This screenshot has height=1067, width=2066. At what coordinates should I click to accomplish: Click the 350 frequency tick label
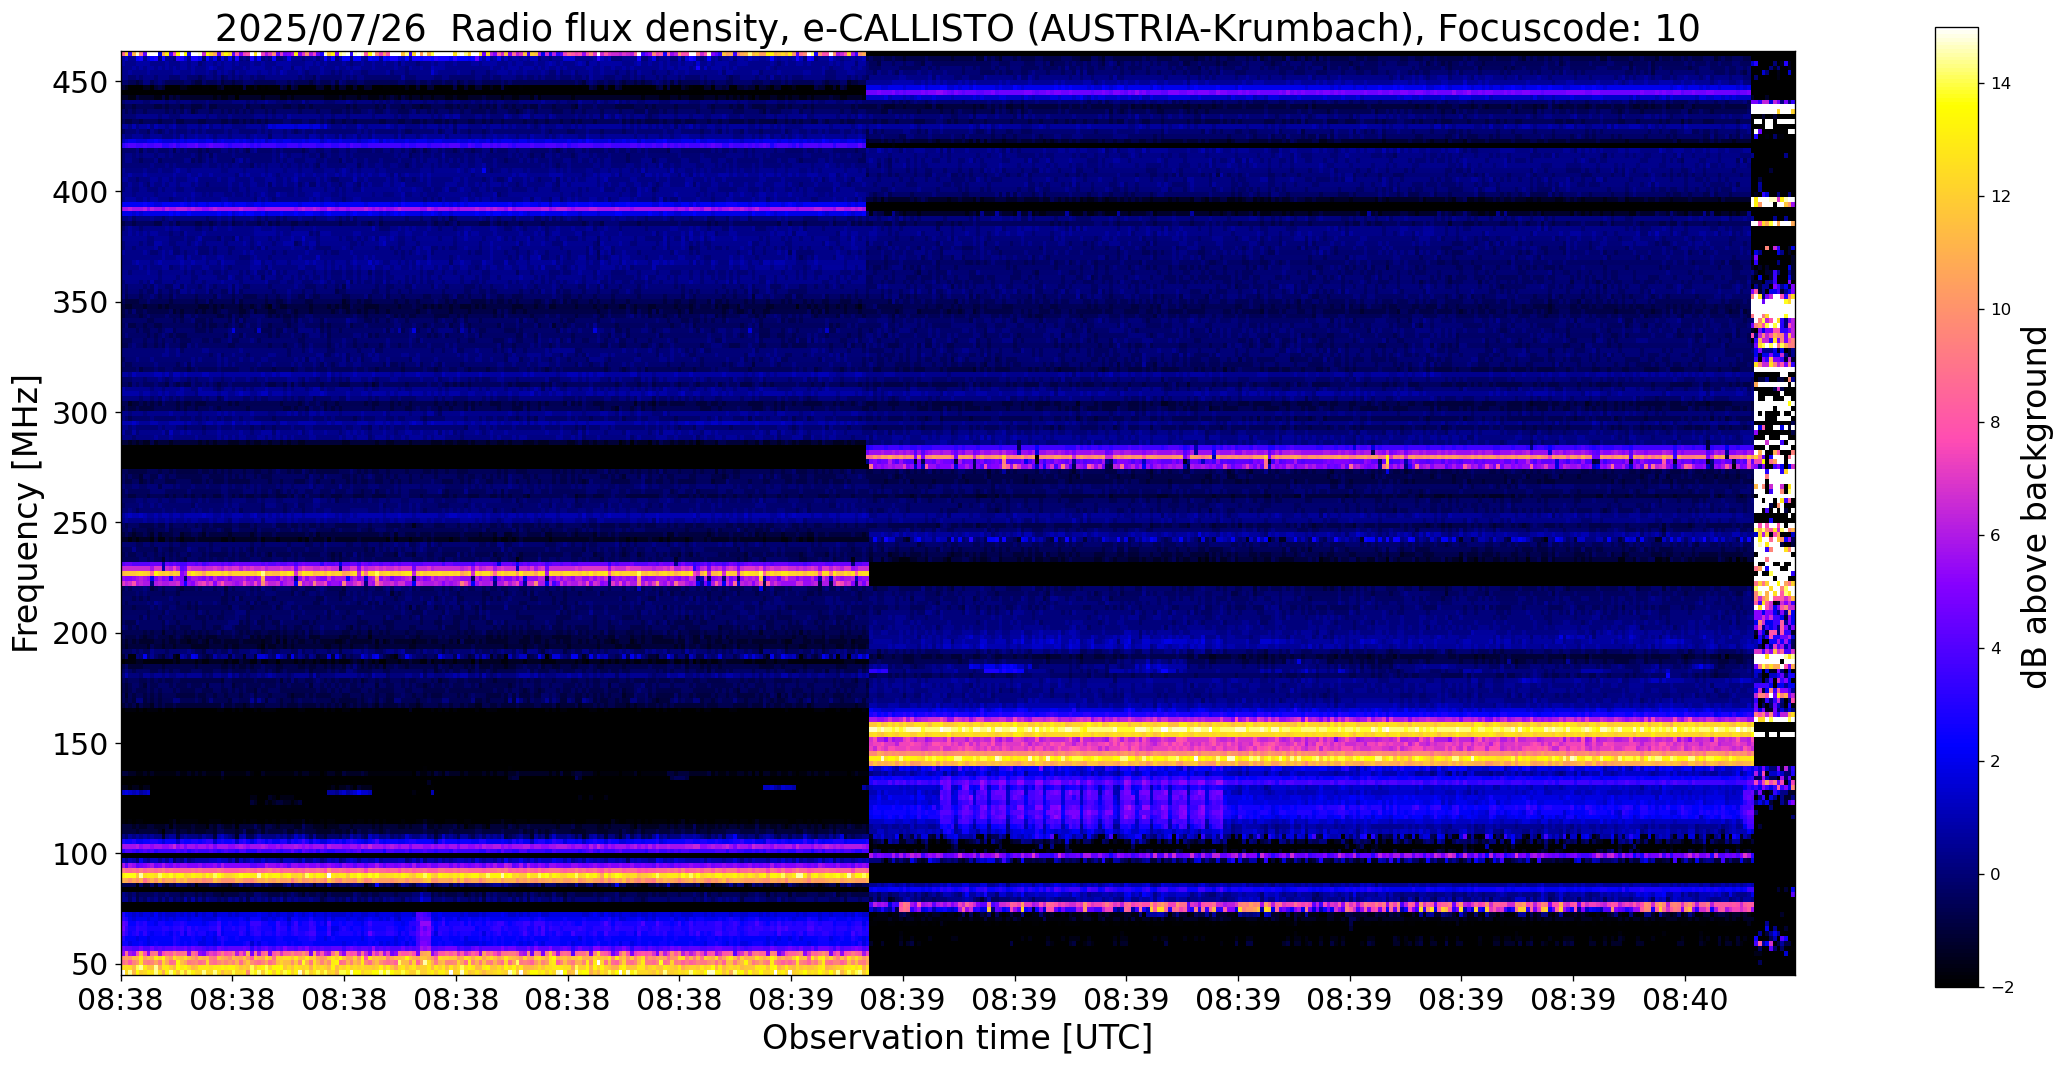(79, 302)
